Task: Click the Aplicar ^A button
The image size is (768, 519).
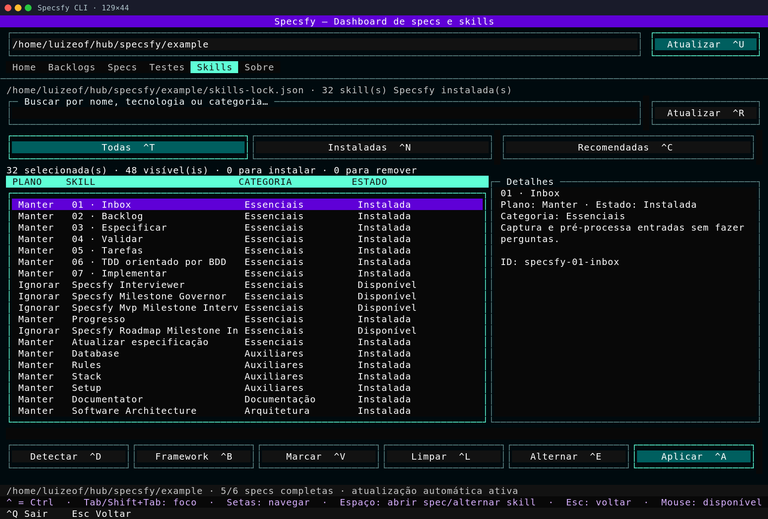Action: point(694,456)
